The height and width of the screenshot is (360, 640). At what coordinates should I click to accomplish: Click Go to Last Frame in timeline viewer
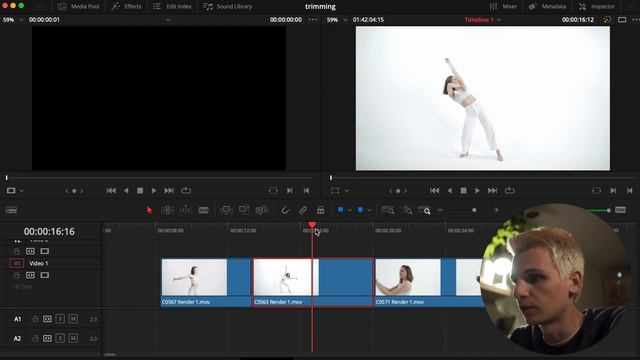click(493, 191)
